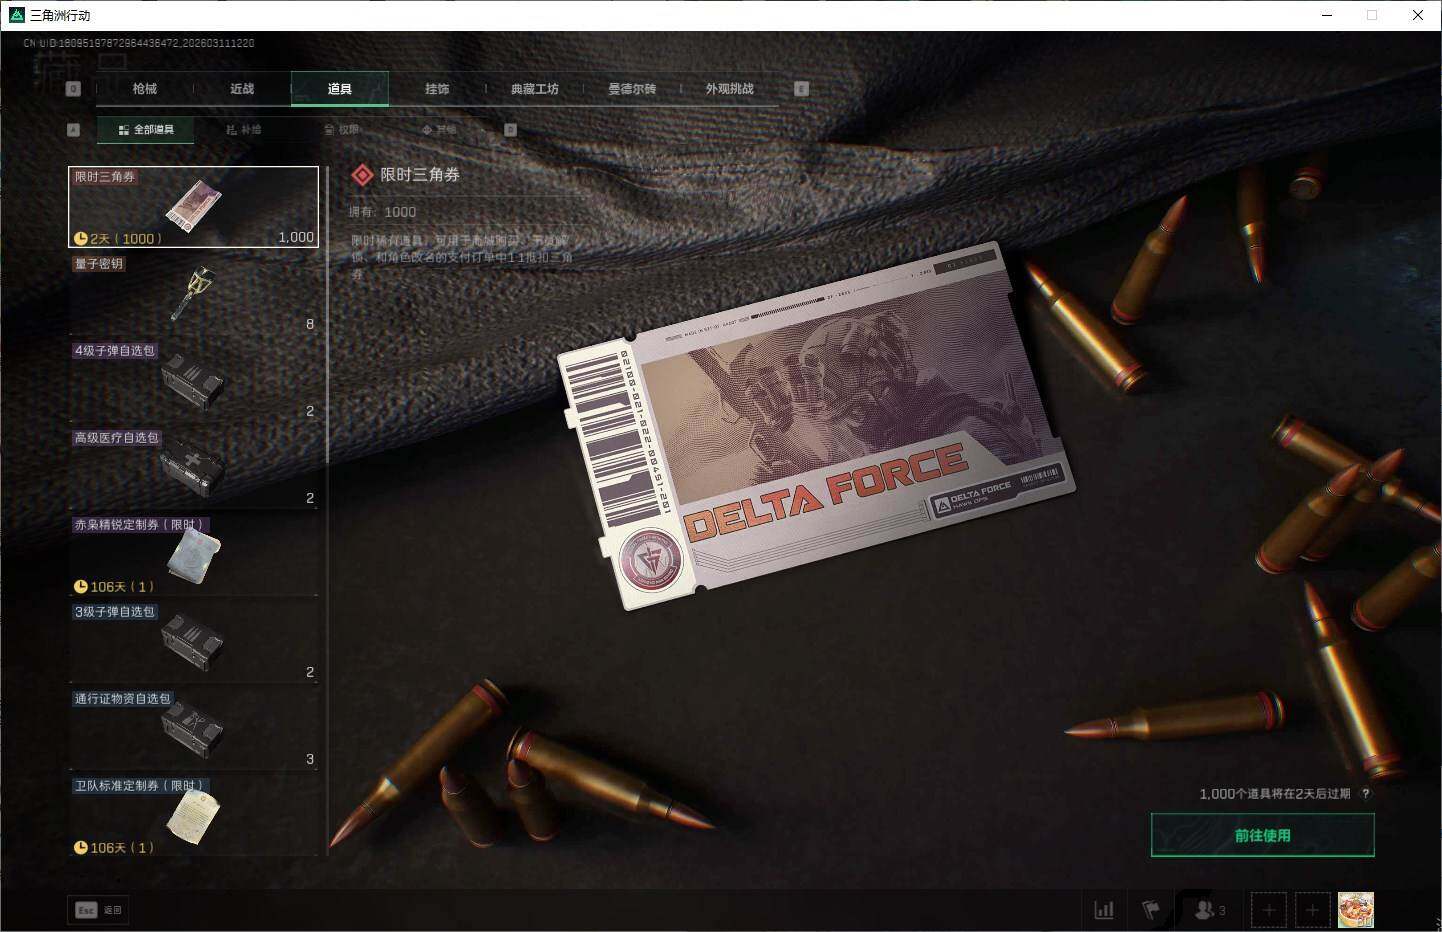Viewport: 1442px width, 932px height.
Task: Switch to the 枪械 tab
Action: click(x=145, y=89)
